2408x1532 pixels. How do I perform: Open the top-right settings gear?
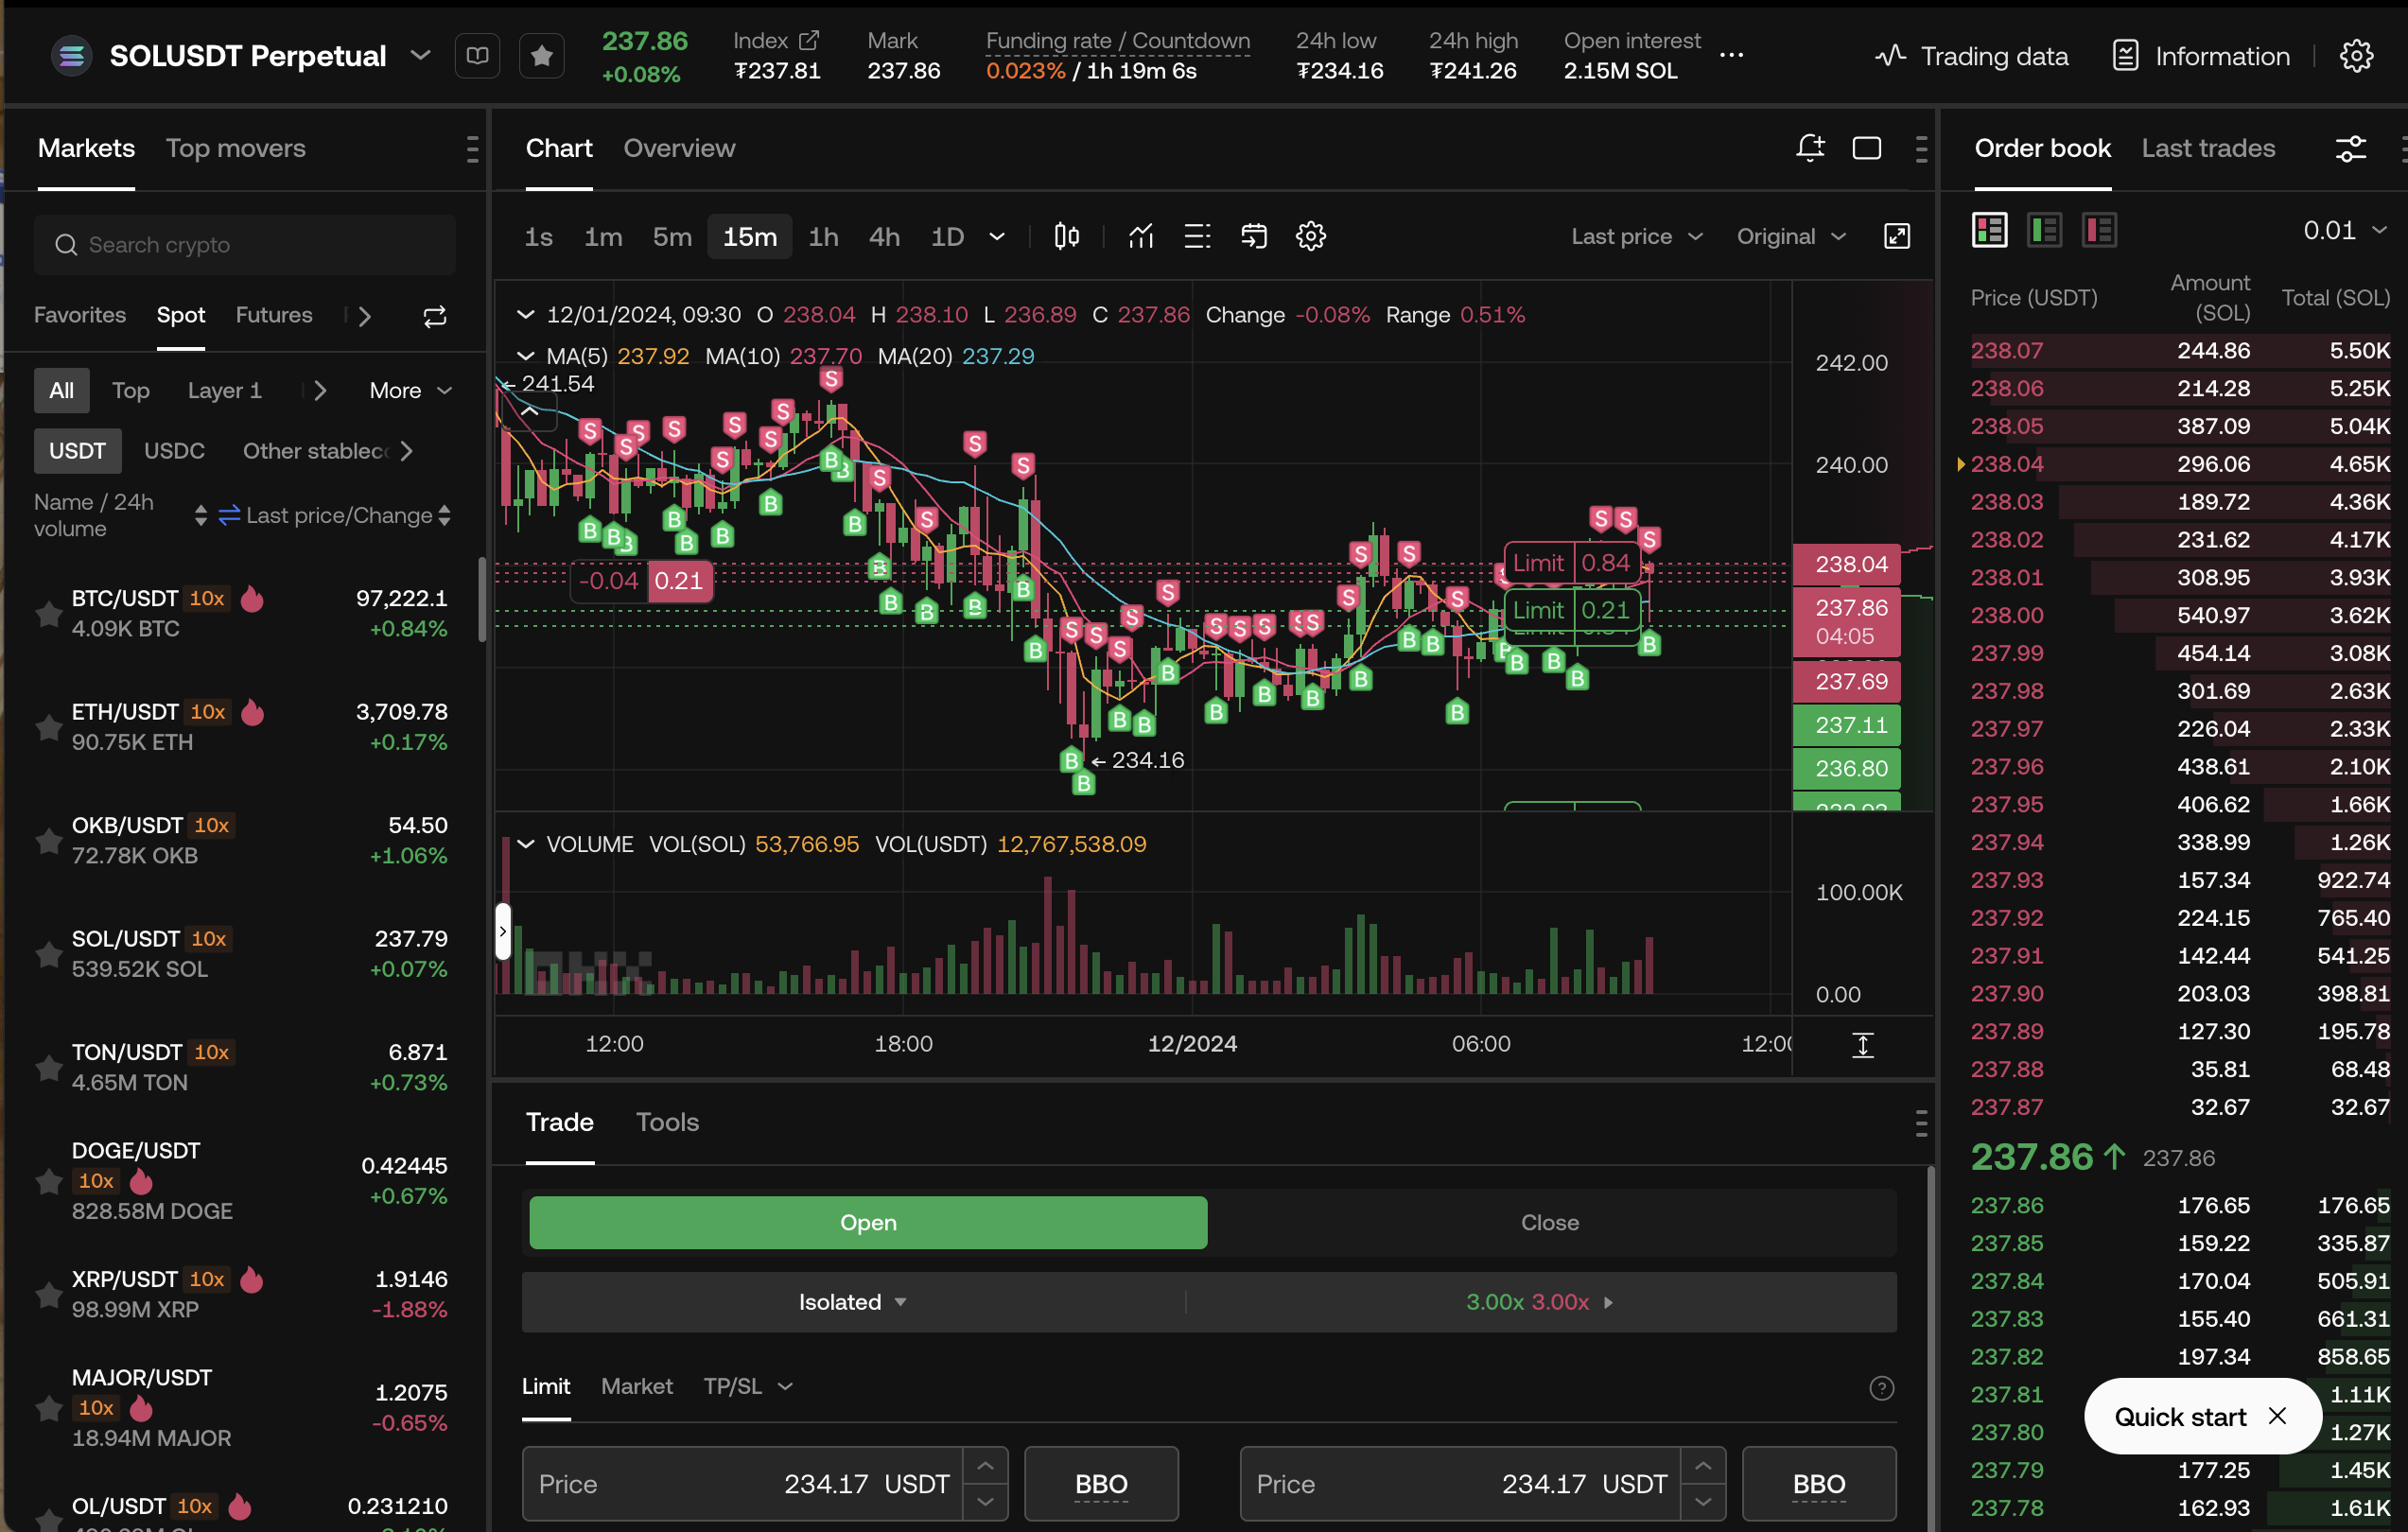click(x=2357, y=56)
